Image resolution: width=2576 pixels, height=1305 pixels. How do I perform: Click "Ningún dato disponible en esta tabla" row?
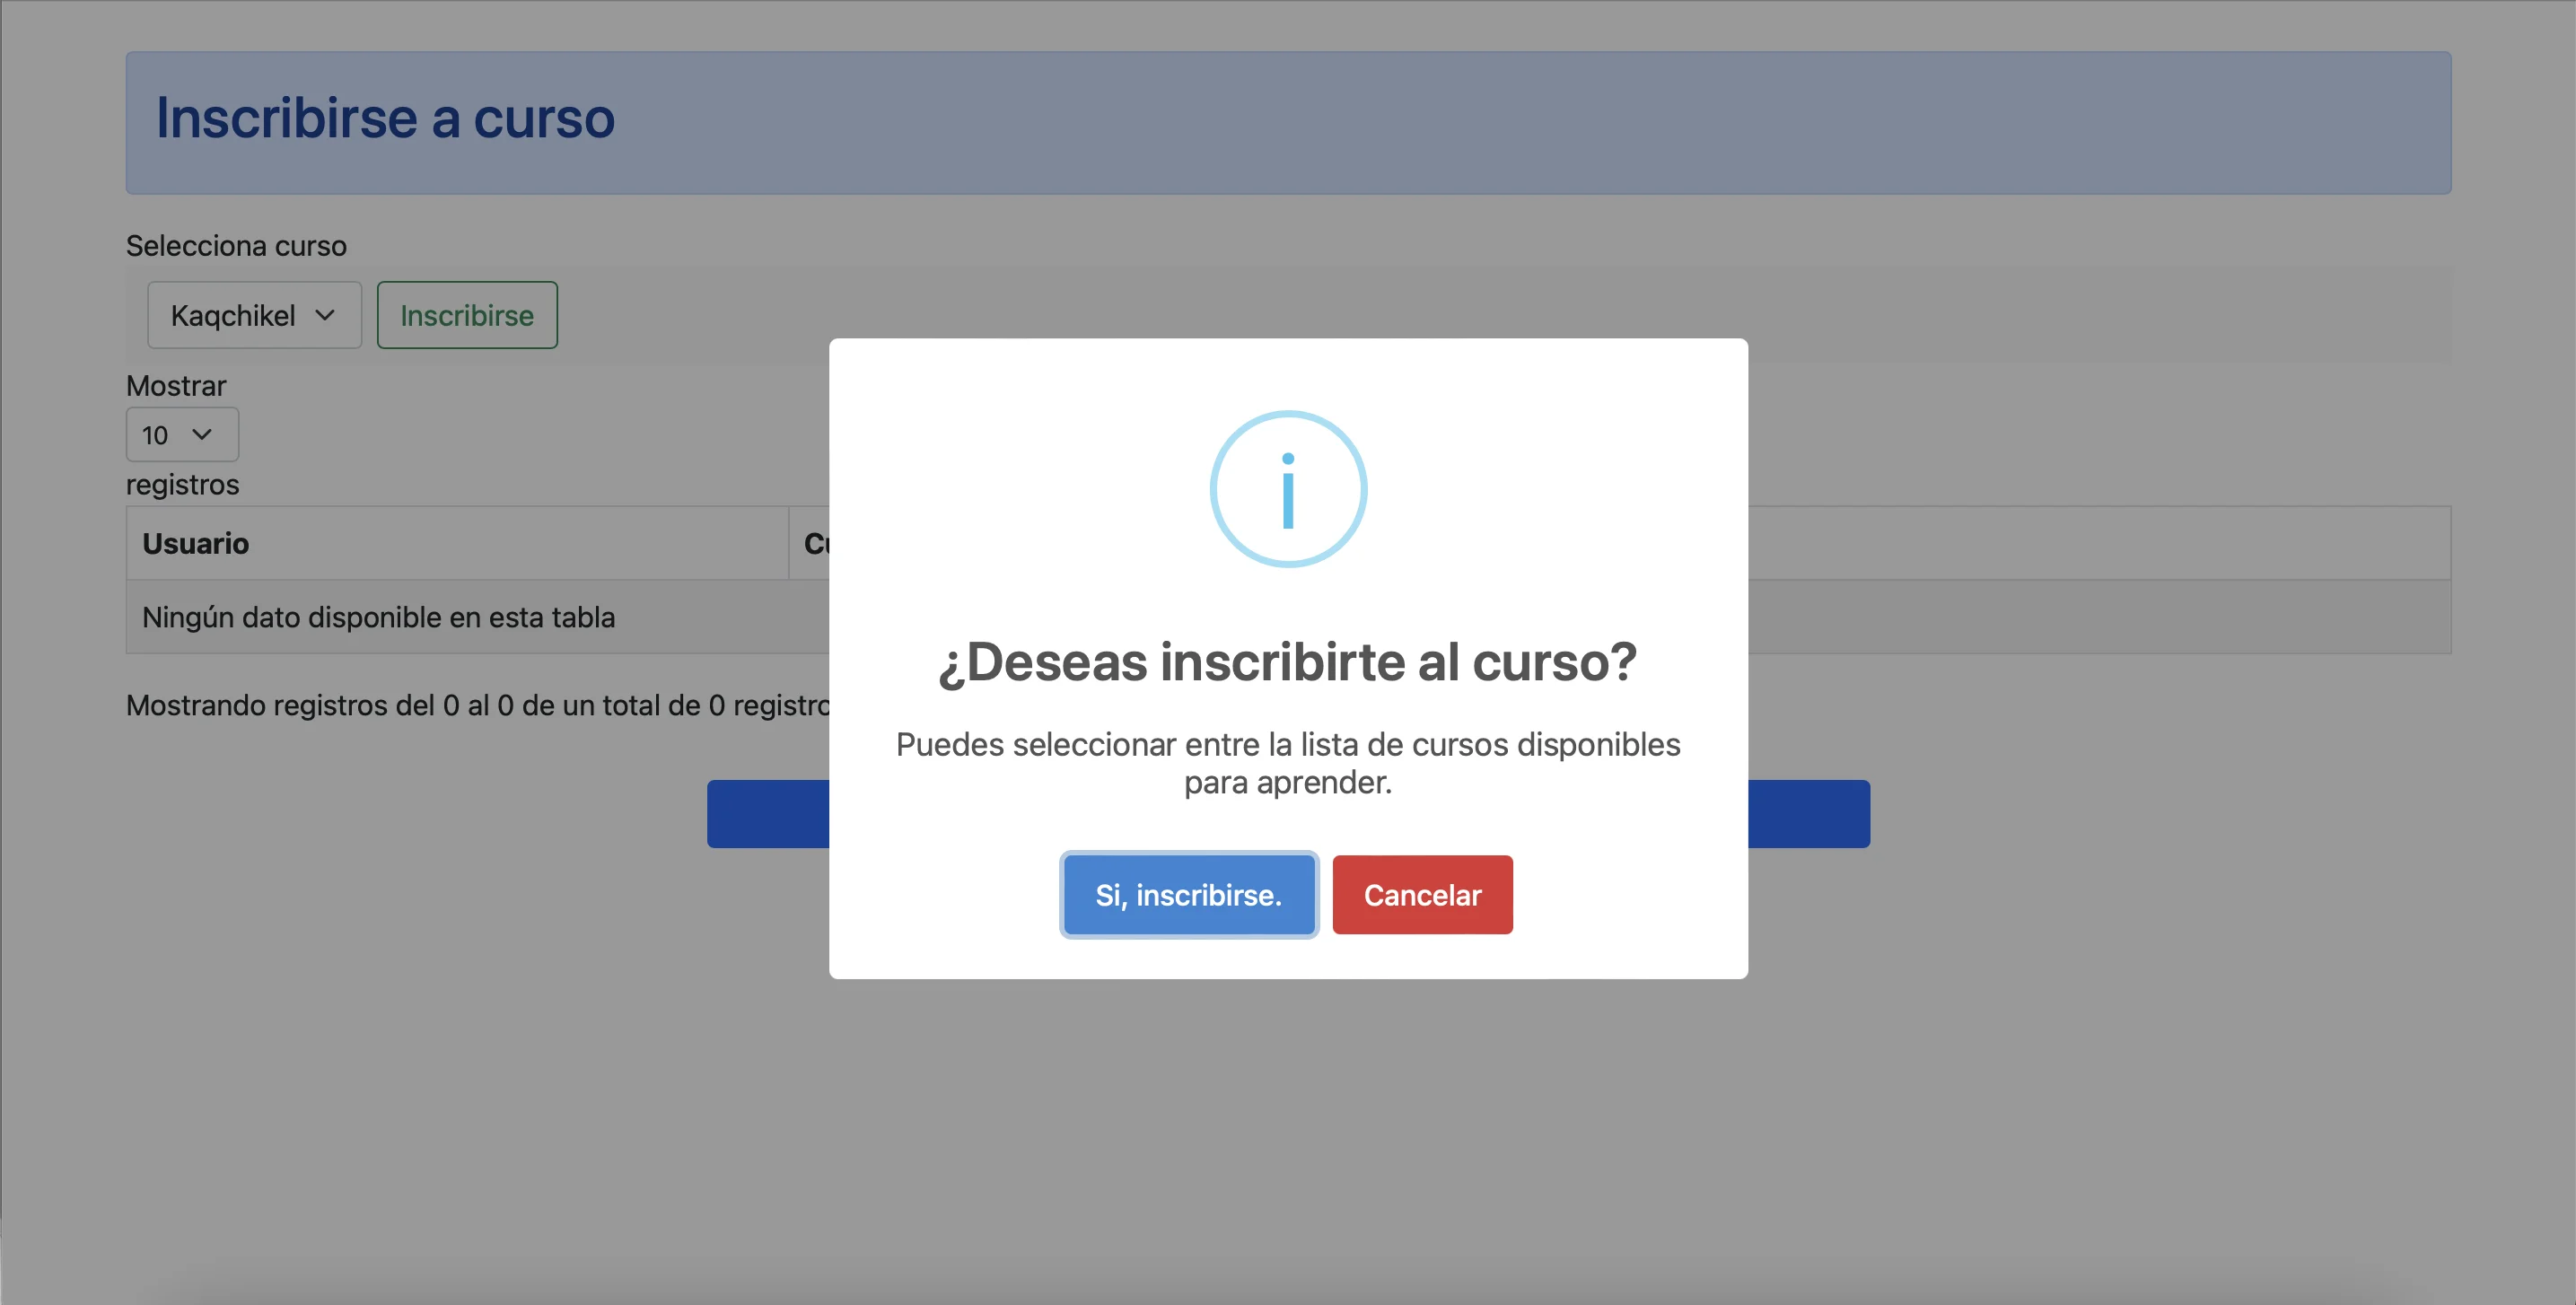coord(1288,617)
